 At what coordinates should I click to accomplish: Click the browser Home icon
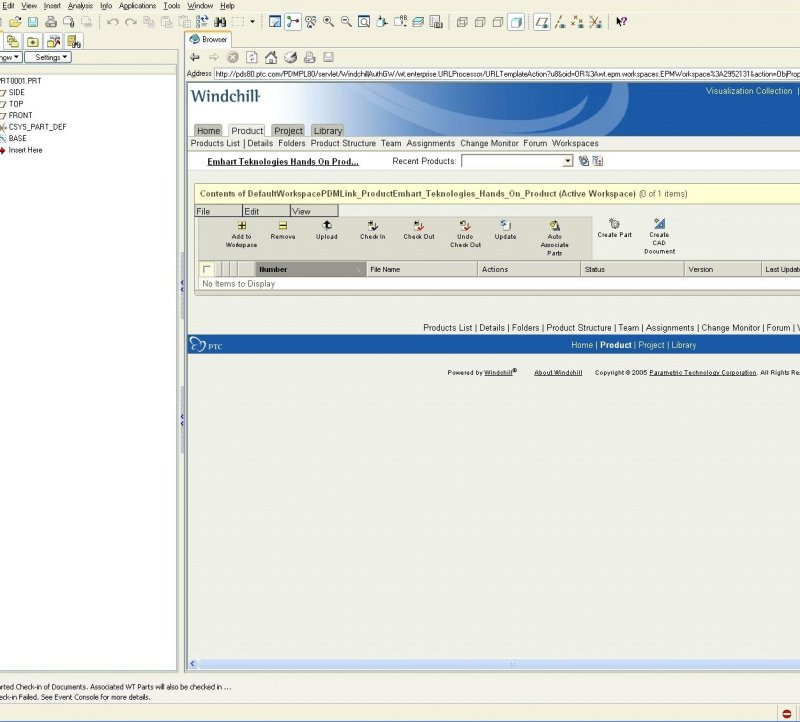[x=271, y=57]
